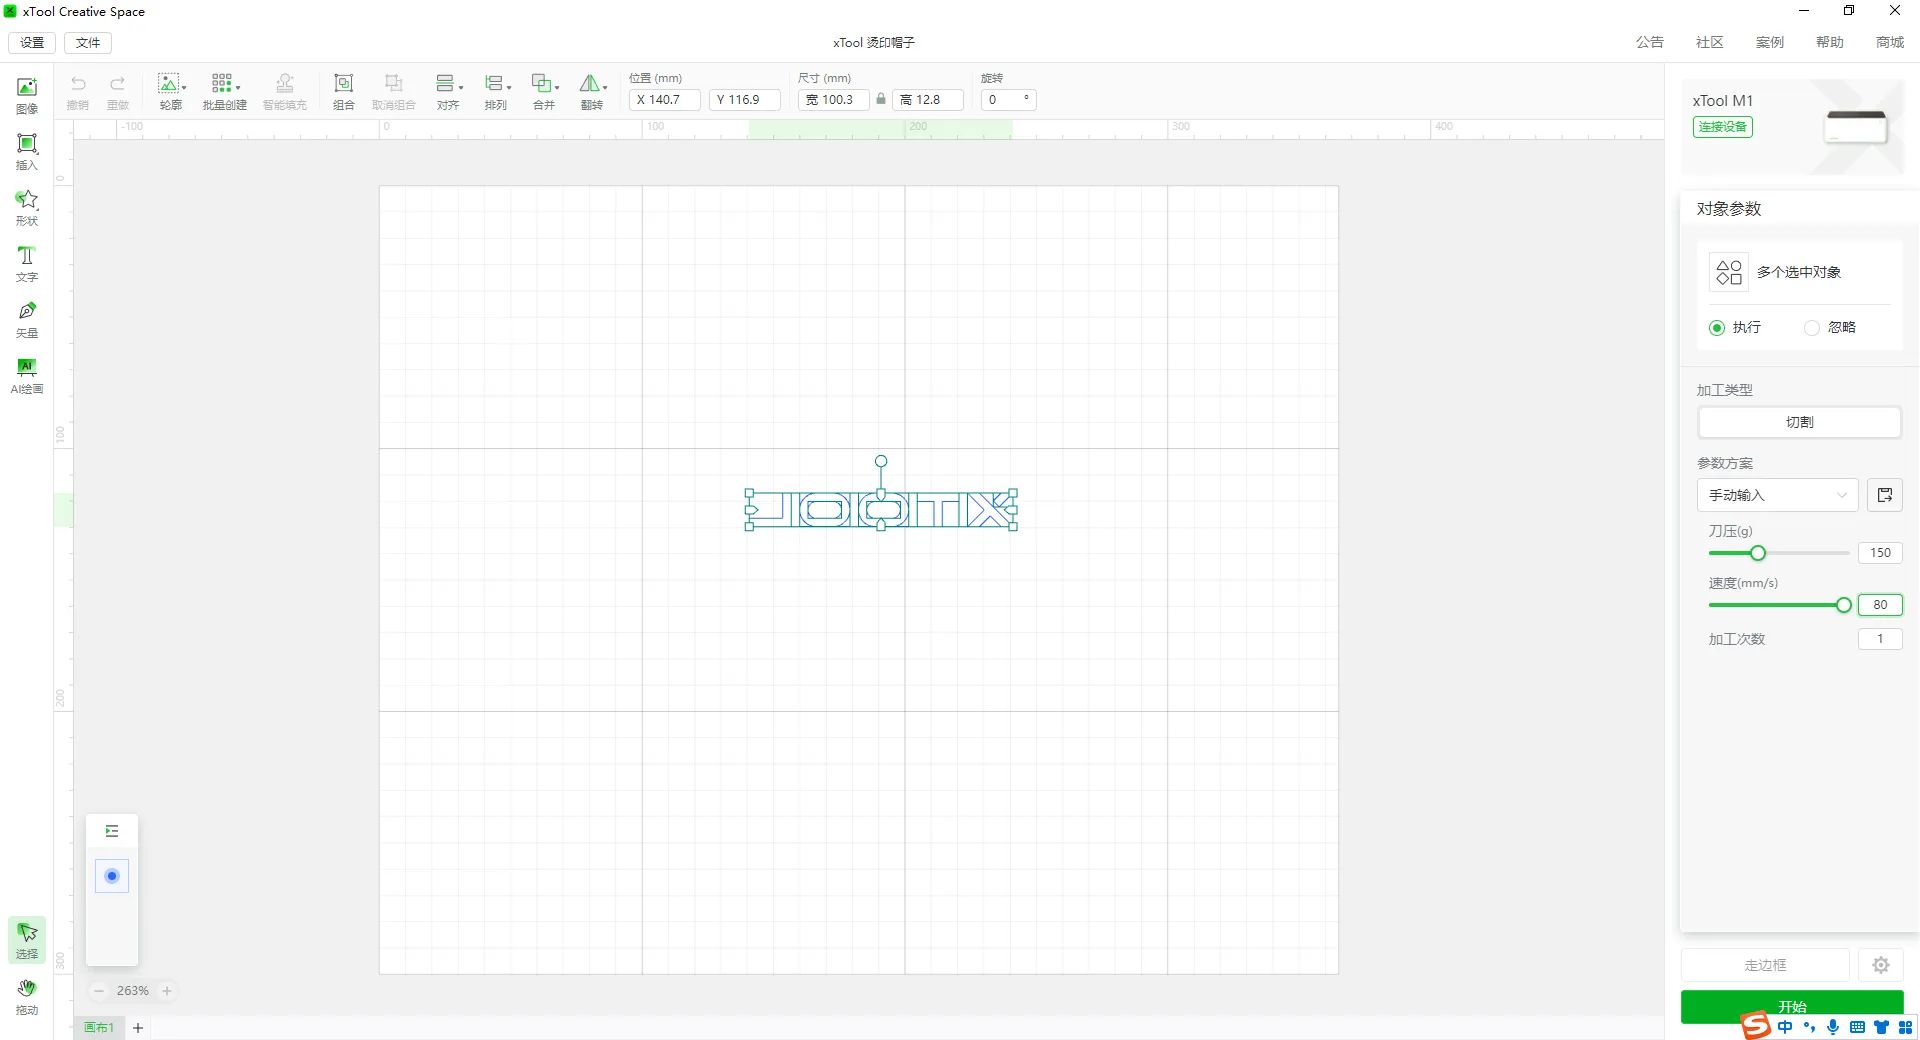Click the Y position input field
The height and width of the screenshot is (1040, 1920).
745,99
